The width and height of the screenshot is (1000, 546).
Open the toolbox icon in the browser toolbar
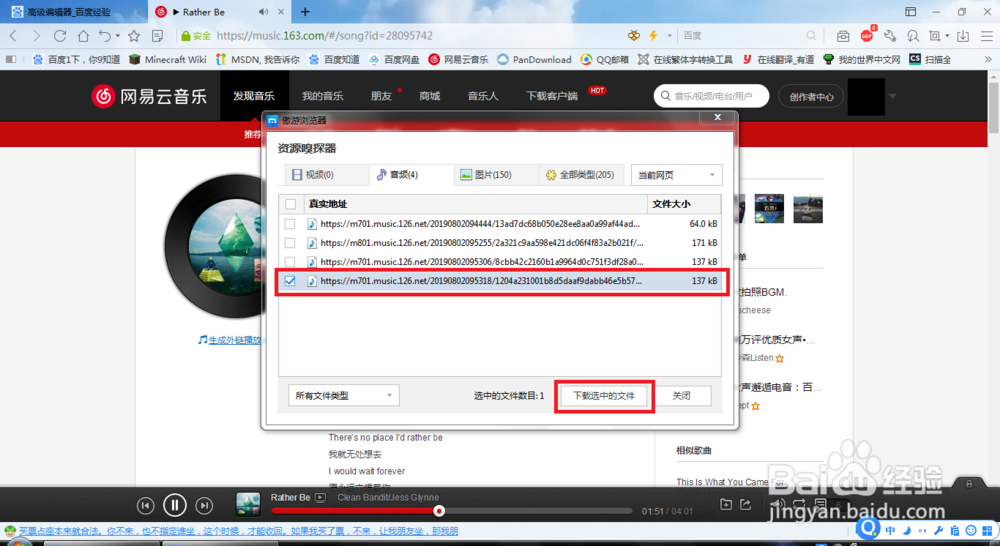[843, 36]
